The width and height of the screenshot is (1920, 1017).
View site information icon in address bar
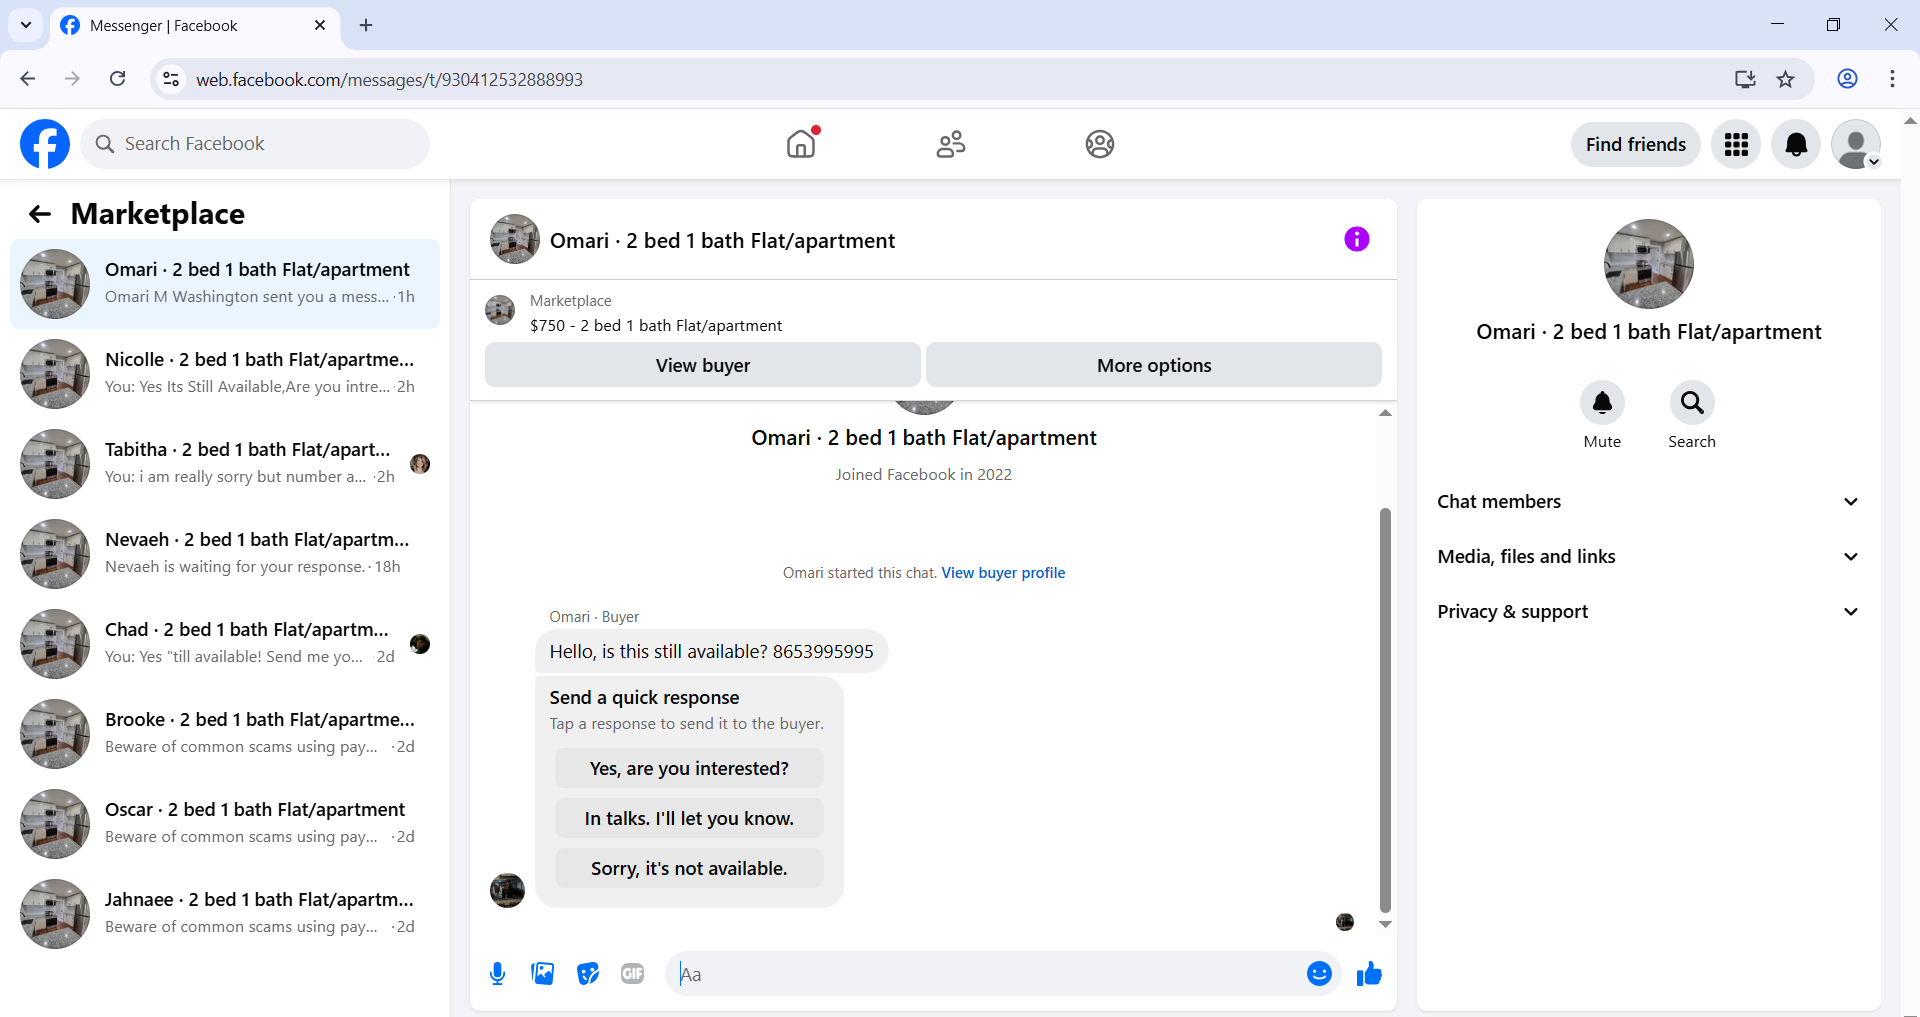[172, 79]
